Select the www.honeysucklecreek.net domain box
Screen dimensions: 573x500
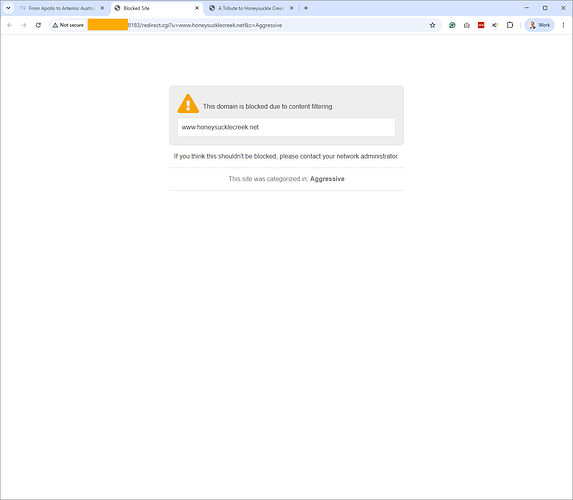pos(286,127)
